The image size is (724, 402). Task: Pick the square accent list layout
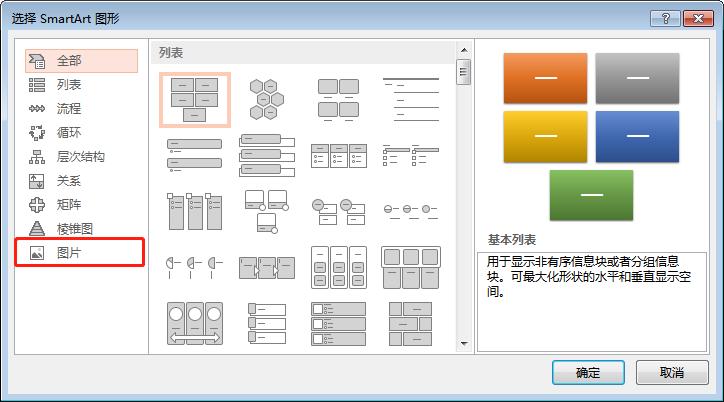pos(410,155)
